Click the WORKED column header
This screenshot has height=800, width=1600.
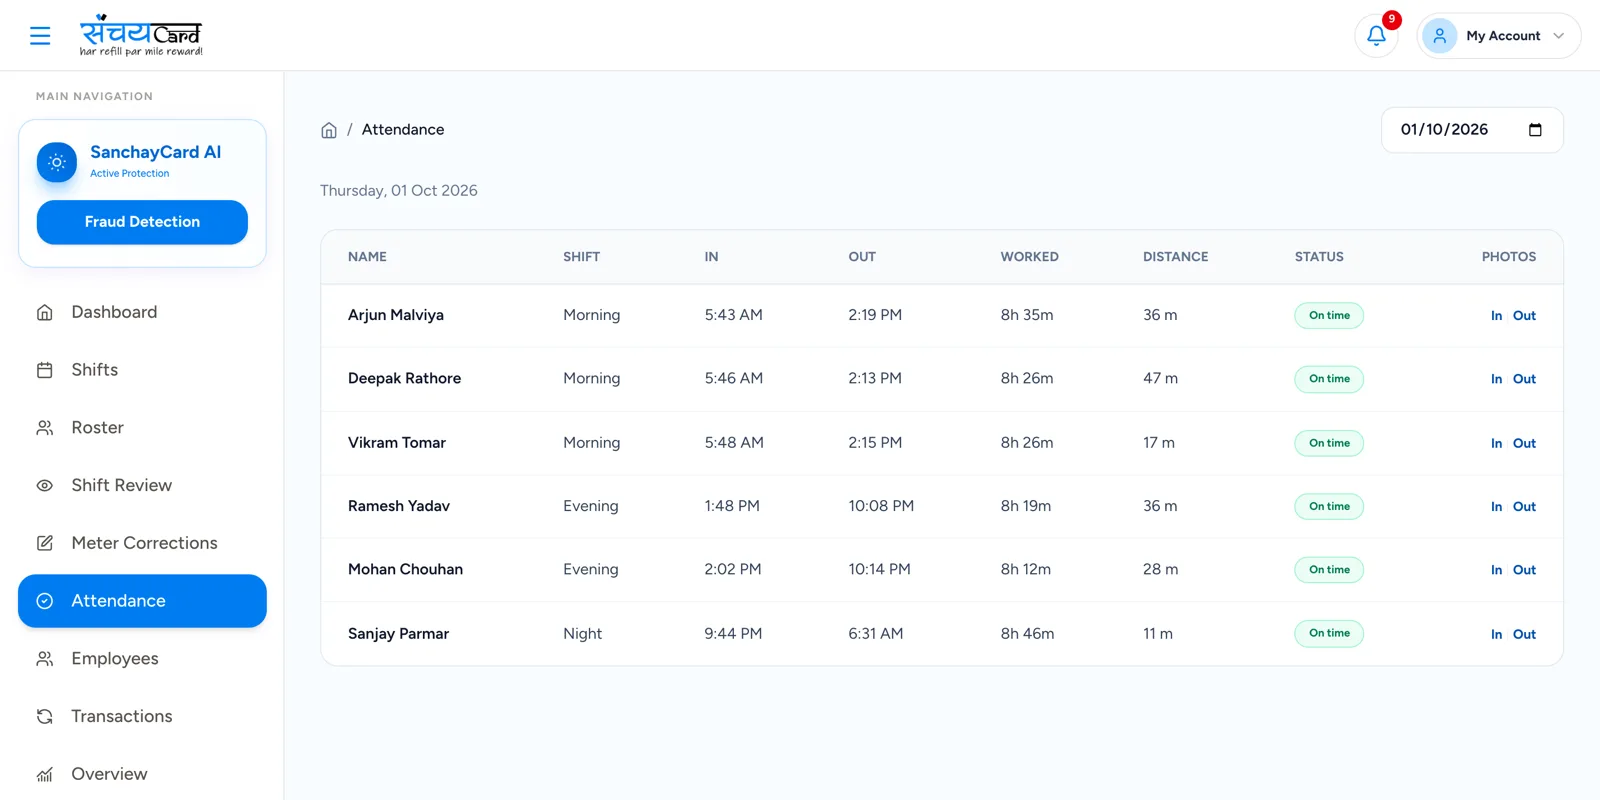(1029, 257)
